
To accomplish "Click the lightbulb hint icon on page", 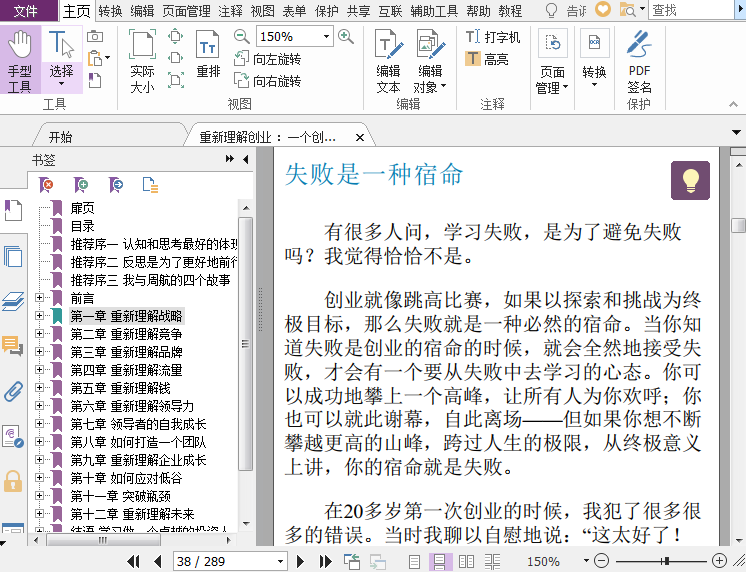I will pos(690,180).
